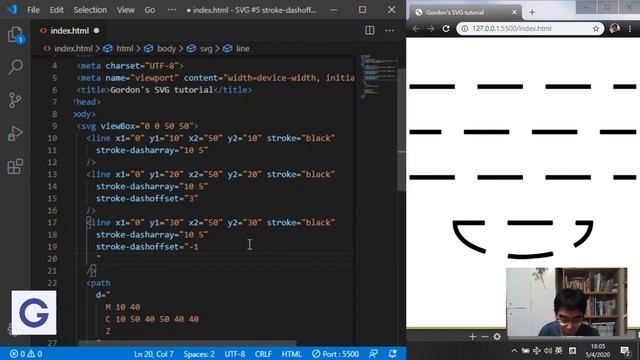Go back in the browser
The image size is (640, 360).
coord(416,29)
